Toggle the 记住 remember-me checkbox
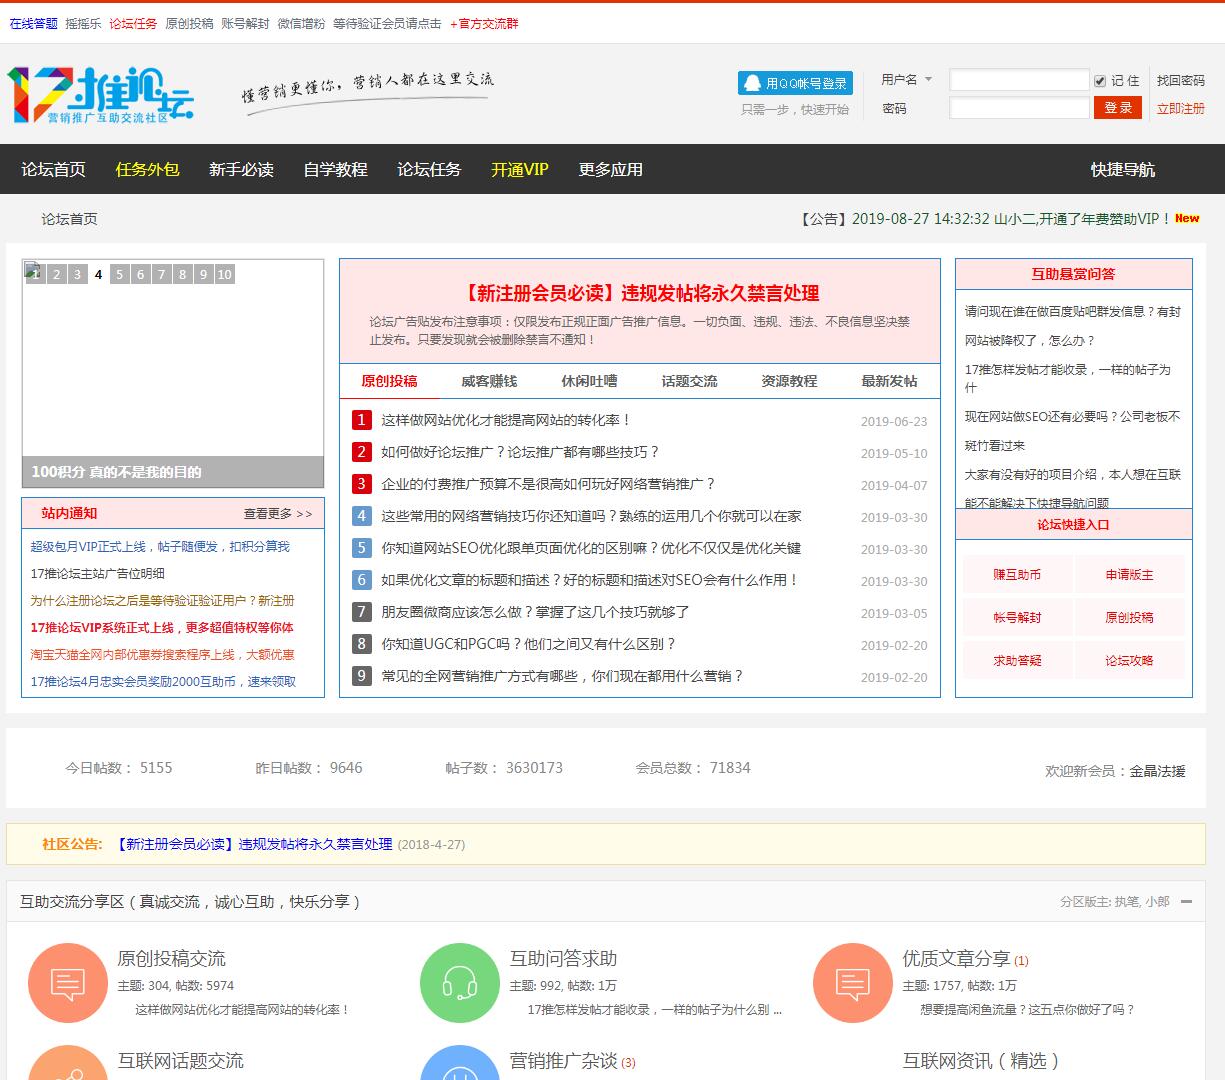The height and width of the screenshot is (1080, 1225). pyautogui.click(x=1100, y=81)
